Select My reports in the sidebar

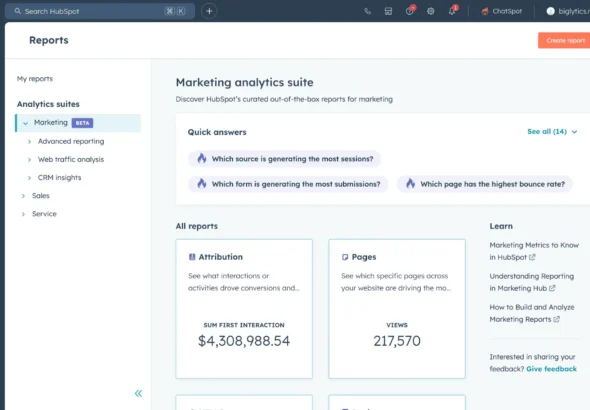coord(35,79)
